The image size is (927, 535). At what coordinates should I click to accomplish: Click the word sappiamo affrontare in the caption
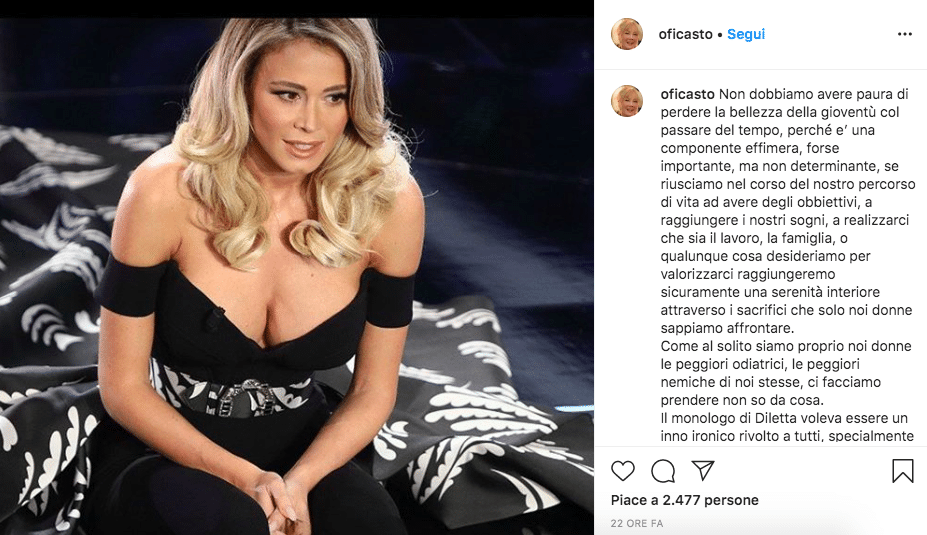[x=727, y=328]
